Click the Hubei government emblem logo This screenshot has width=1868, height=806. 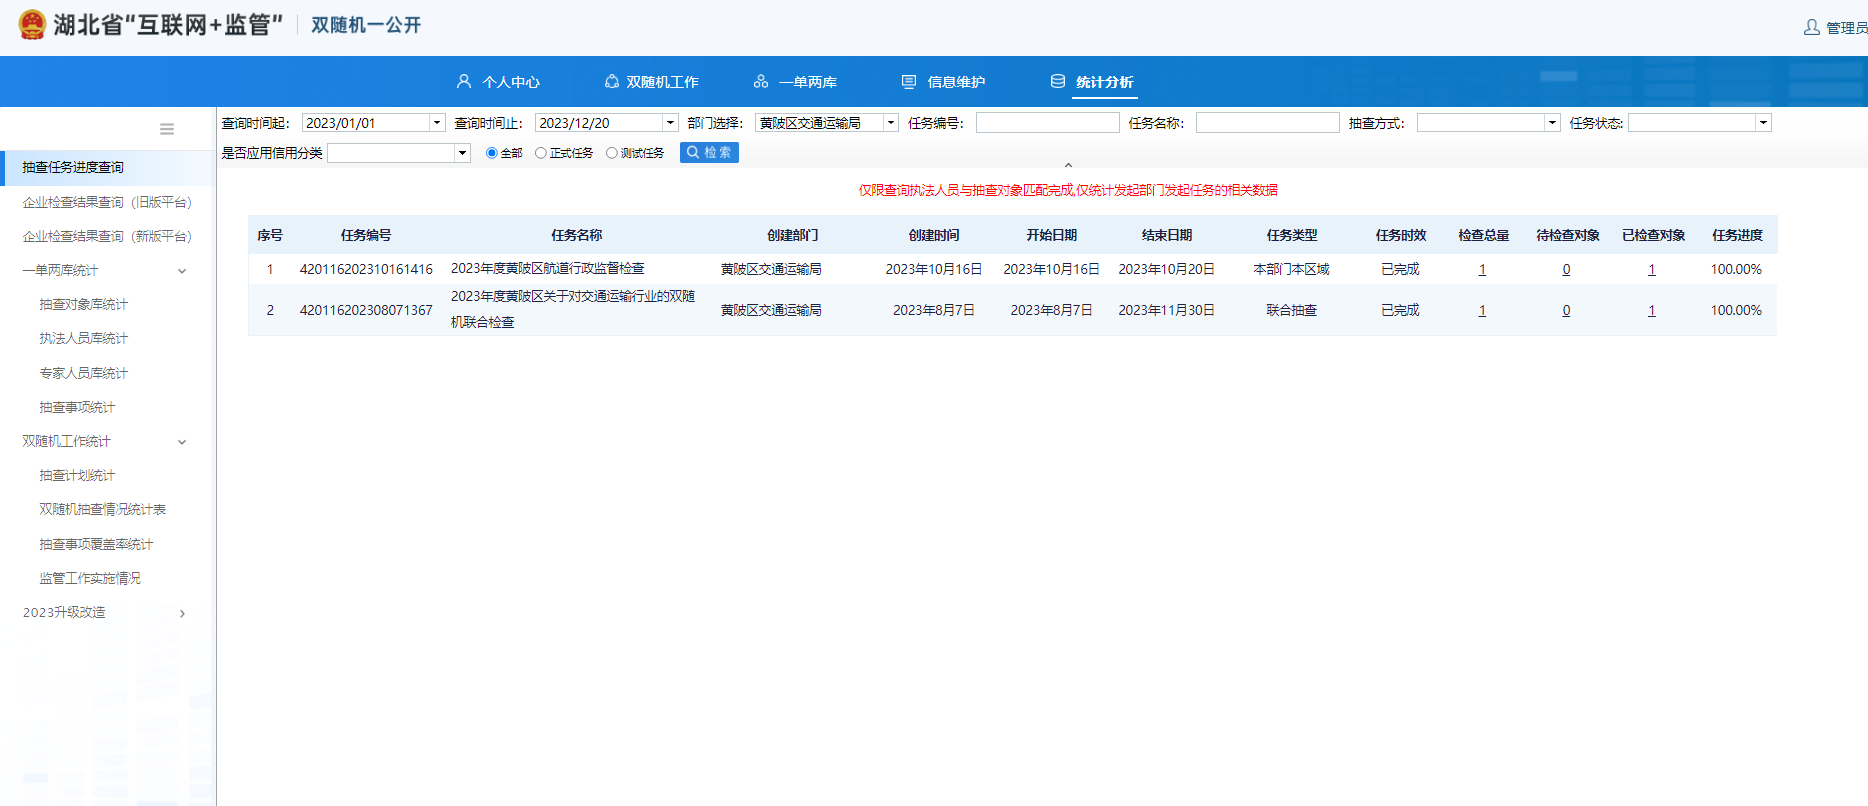click(32, 25)
